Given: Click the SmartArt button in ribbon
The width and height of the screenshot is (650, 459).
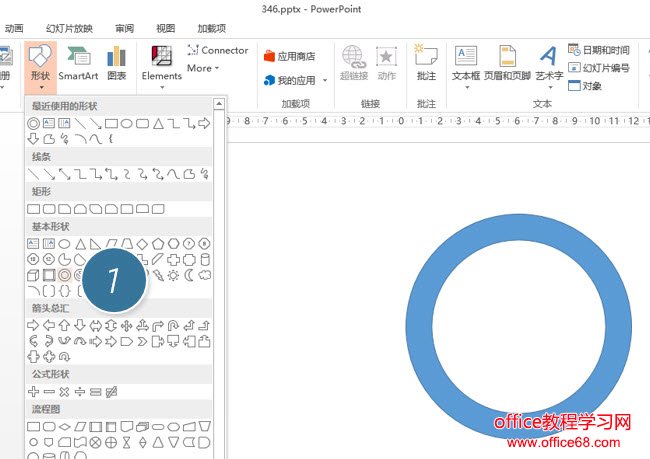Looking at the screenshot, I should [78, 62].
